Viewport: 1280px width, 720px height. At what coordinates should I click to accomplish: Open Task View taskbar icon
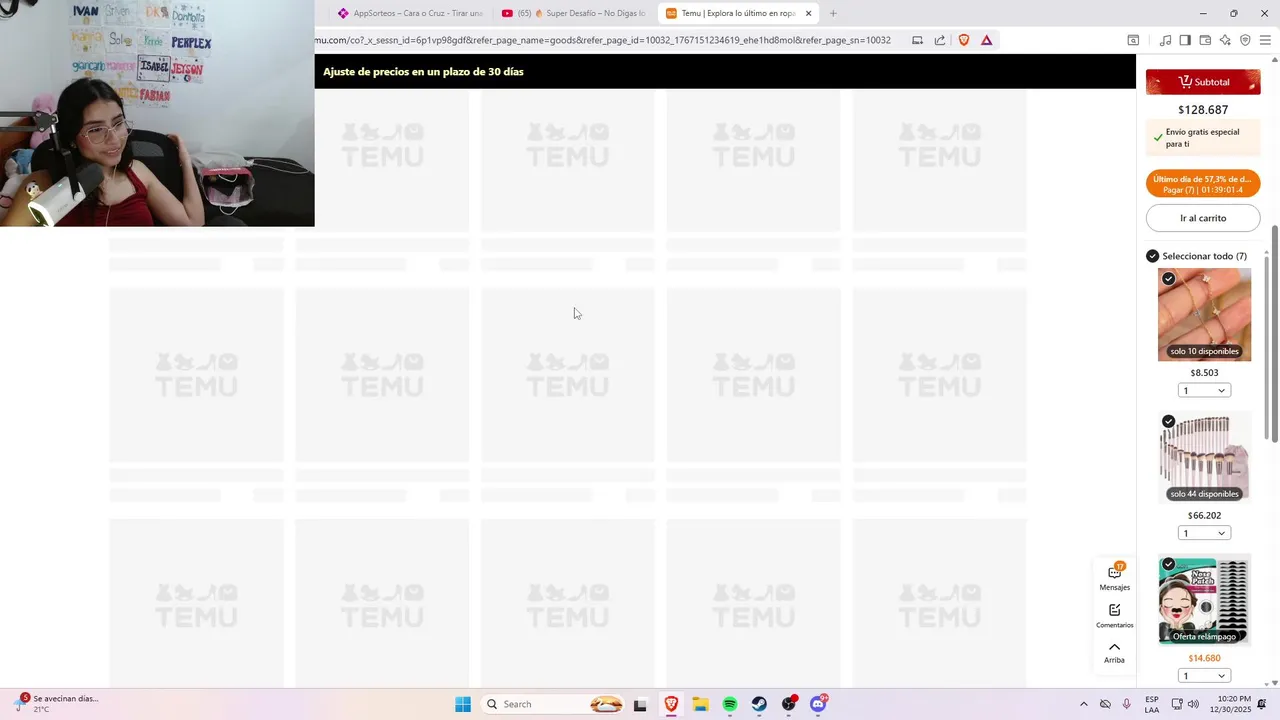point(641,704)
